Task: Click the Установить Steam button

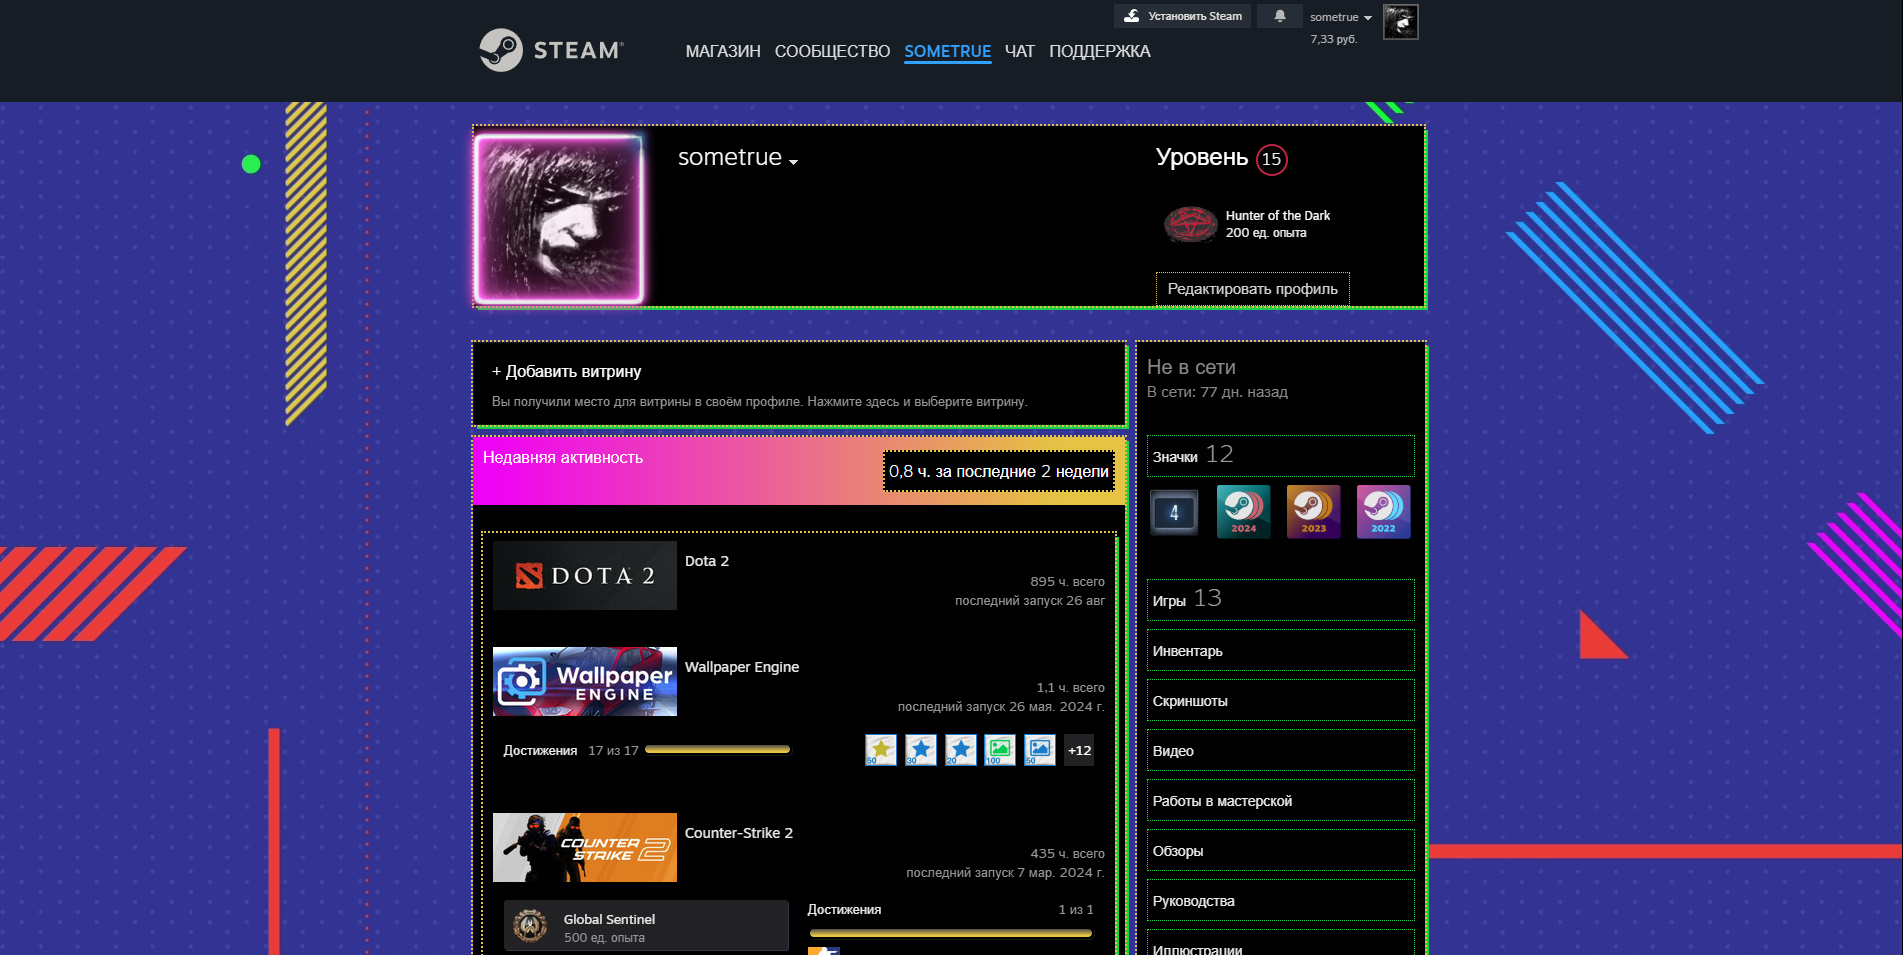Action: (1182, 16)
